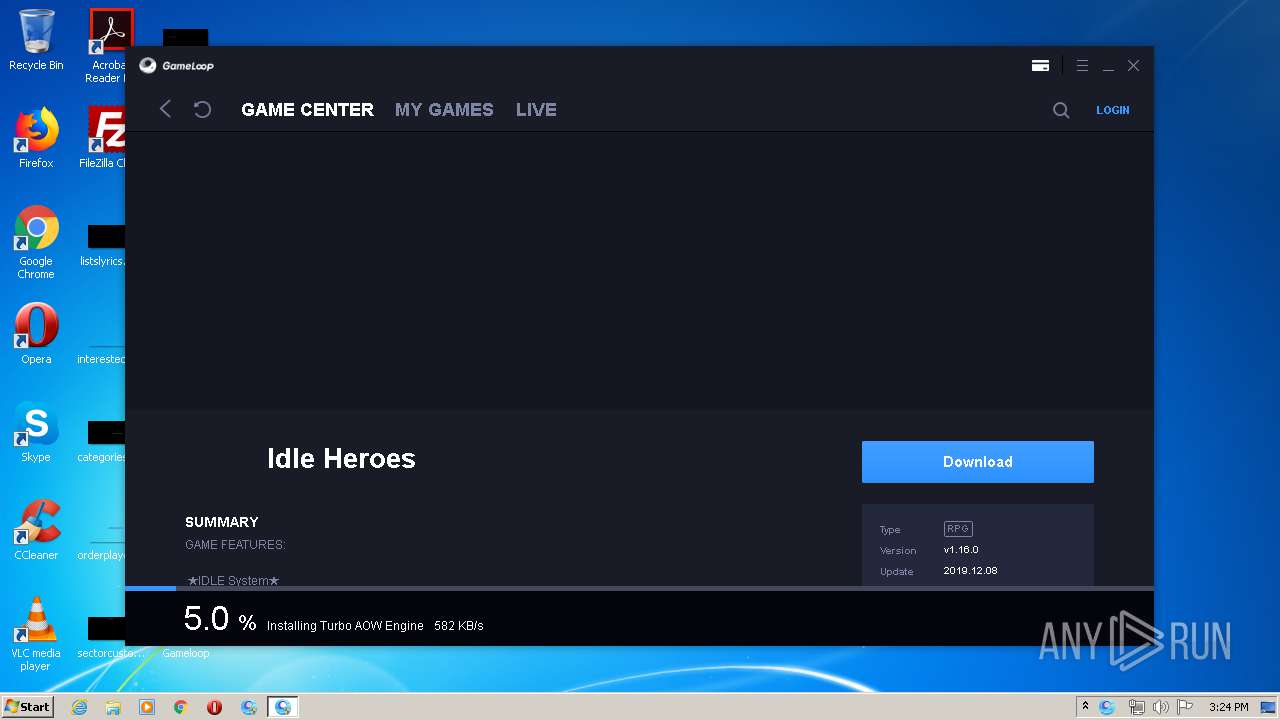Switch to MY GAMES tab
This screenshot has width=1280, height=720.
tap(444, 110)
